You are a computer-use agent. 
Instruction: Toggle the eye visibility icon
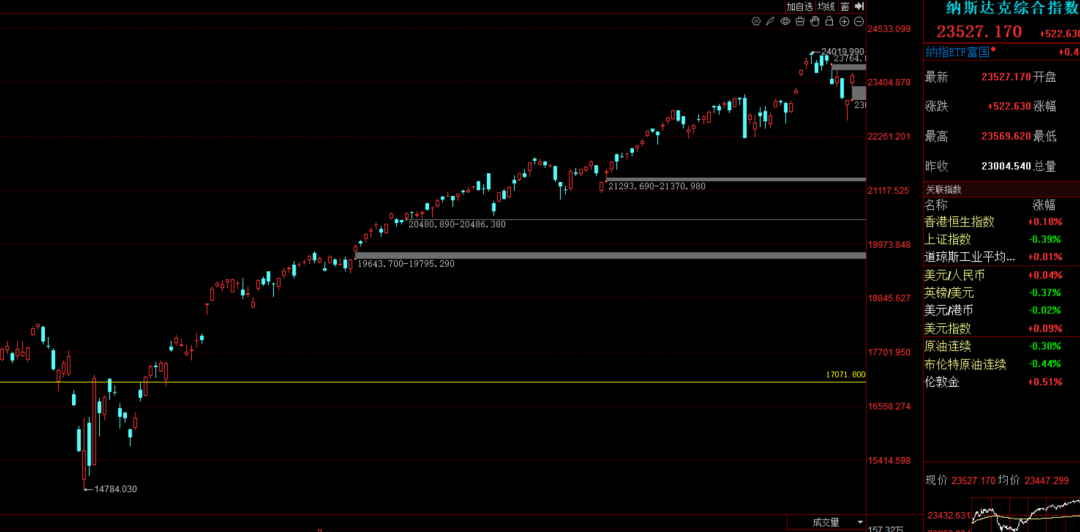click(785, 21)
